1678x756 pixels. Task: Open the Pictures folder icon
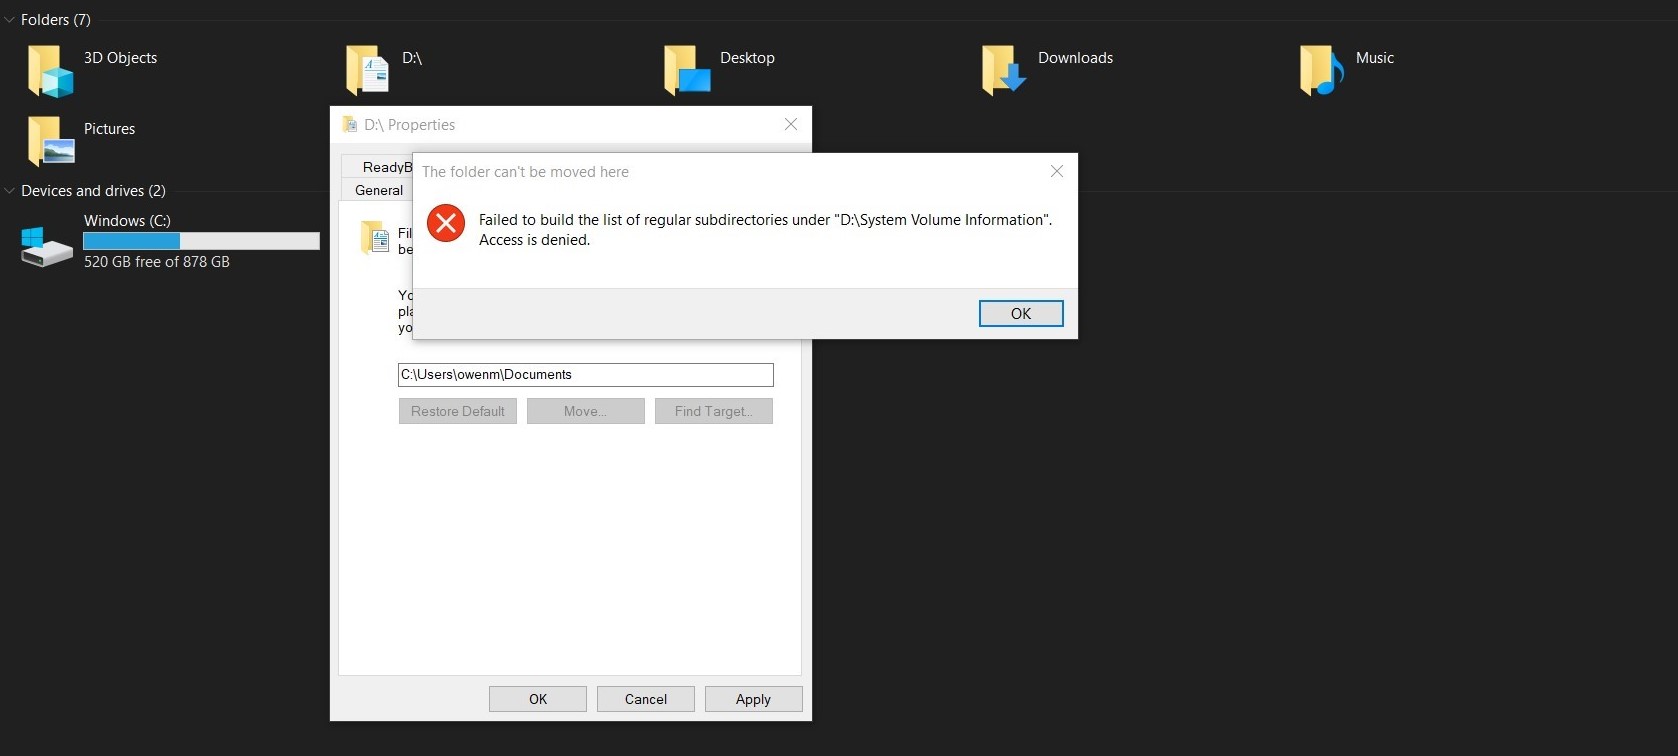tap(50, 140)
